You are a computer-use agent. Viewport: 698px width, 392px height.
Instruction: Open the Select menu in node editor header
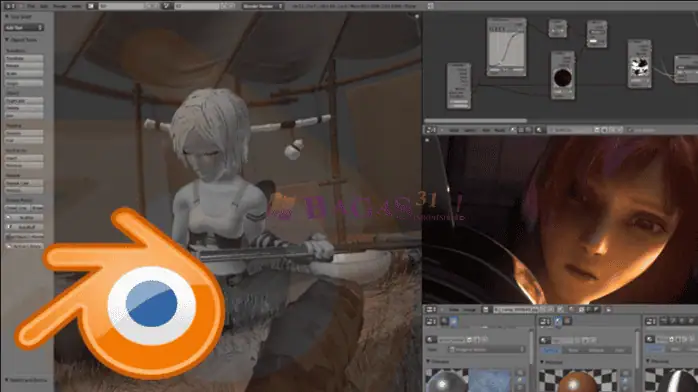pyautogui.click(x=470, y=130)
